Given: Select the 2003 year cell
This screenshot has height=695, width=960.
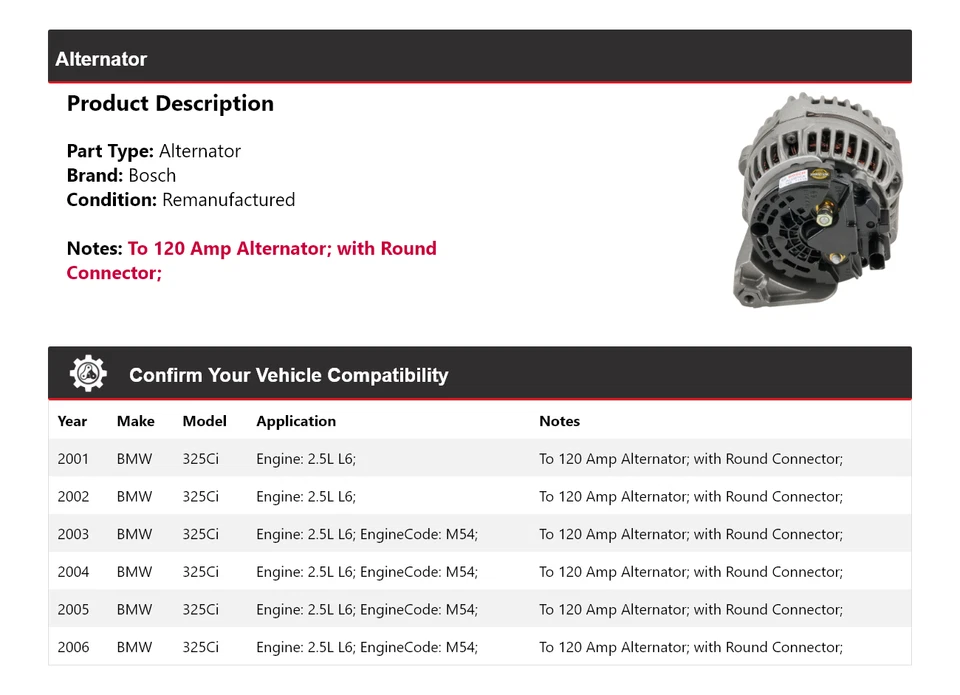Looking at the screenshot, I should click(73, 534).
